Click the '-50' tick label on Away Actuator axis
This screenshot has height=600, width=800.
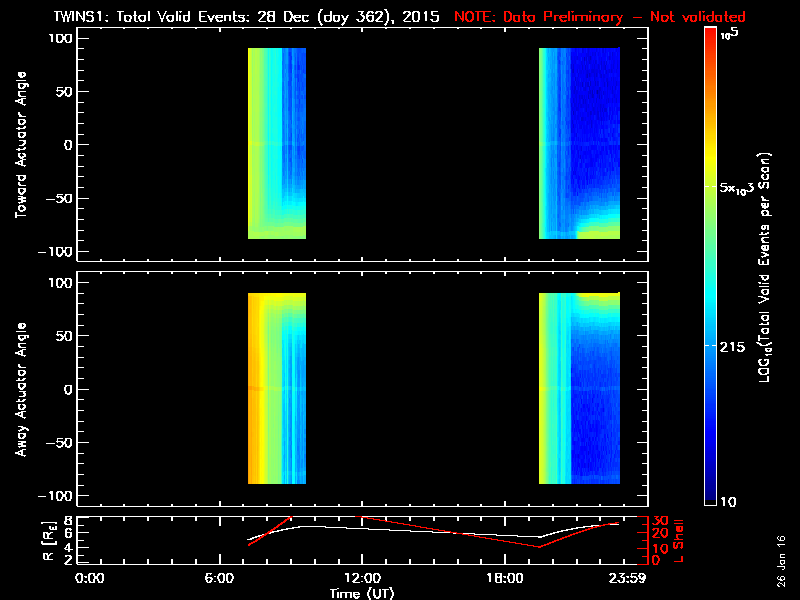pyautogui.click(x=60, y=443)
